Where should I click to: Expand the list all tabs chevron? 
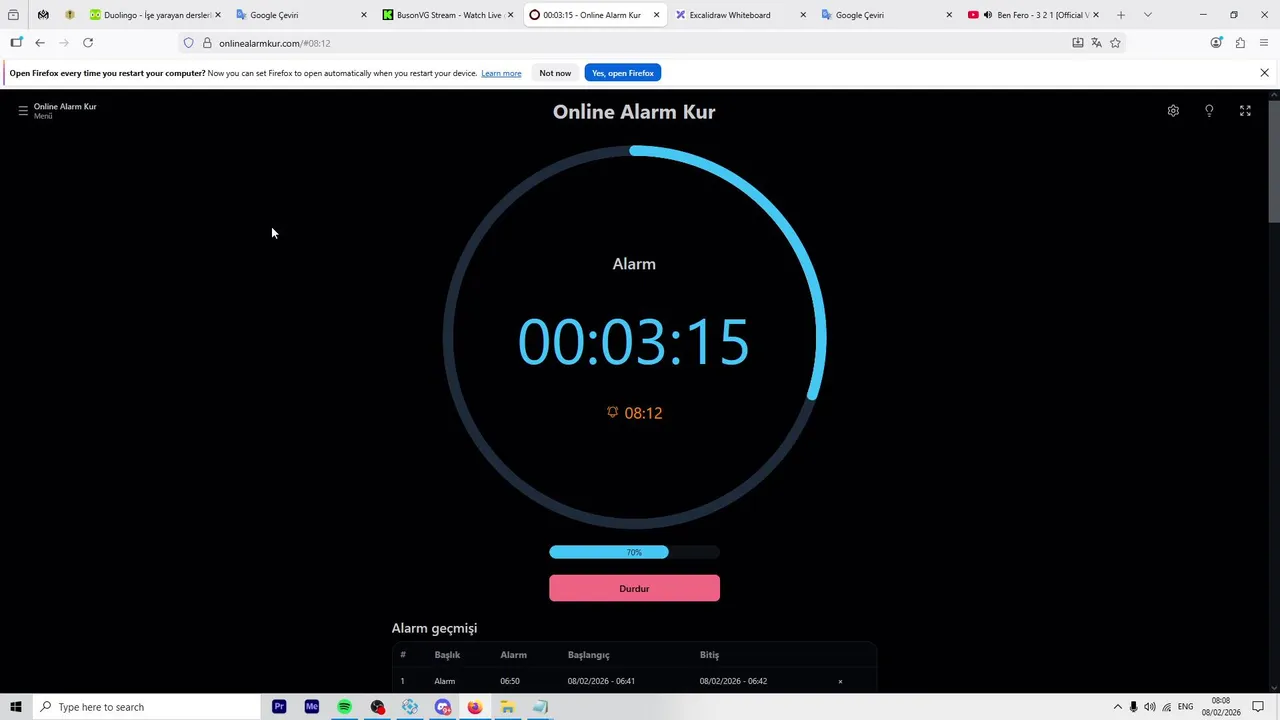coord(1147,15)
